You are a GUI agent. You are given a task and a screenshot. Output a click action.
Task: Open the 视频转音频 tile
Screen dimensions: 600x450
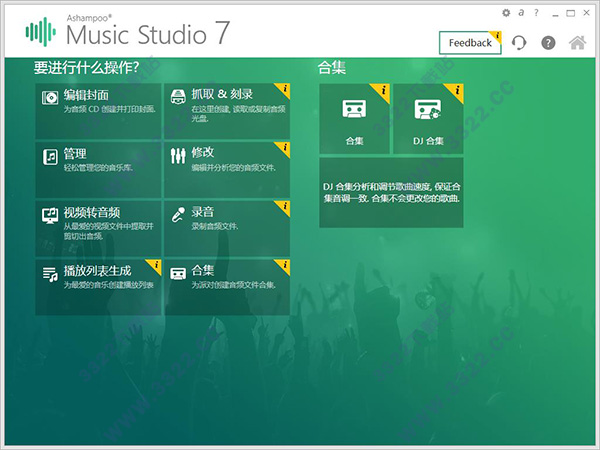click(x=98, y=228)
